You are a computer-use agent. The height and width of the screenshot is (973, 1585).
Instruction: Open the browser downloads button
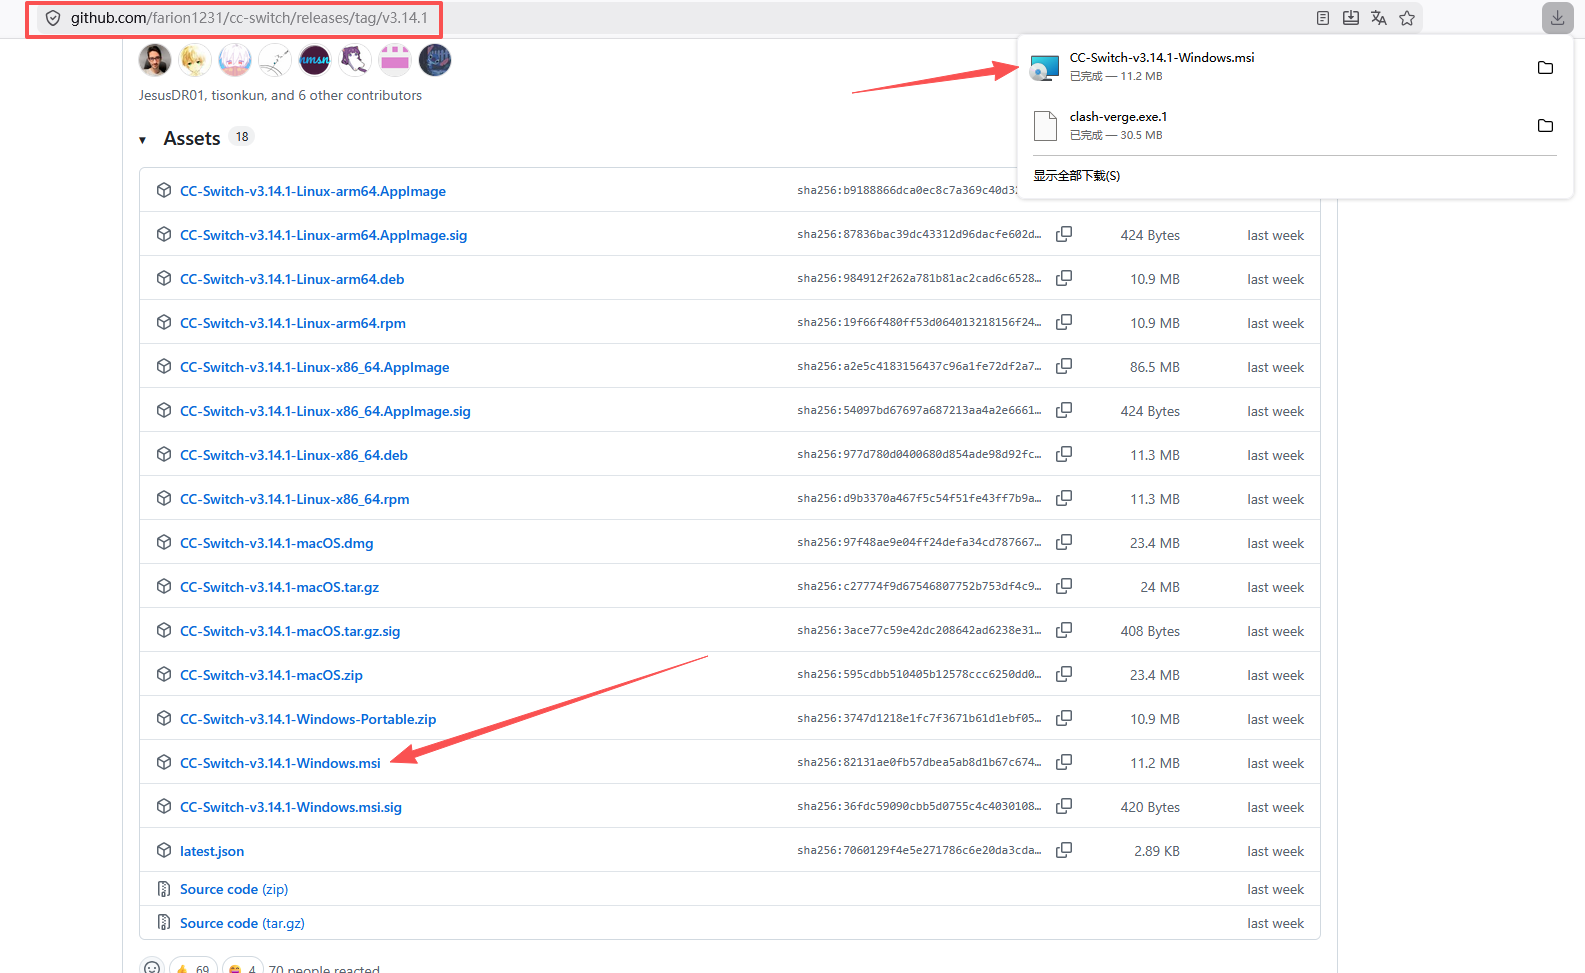coord(1557,18)
